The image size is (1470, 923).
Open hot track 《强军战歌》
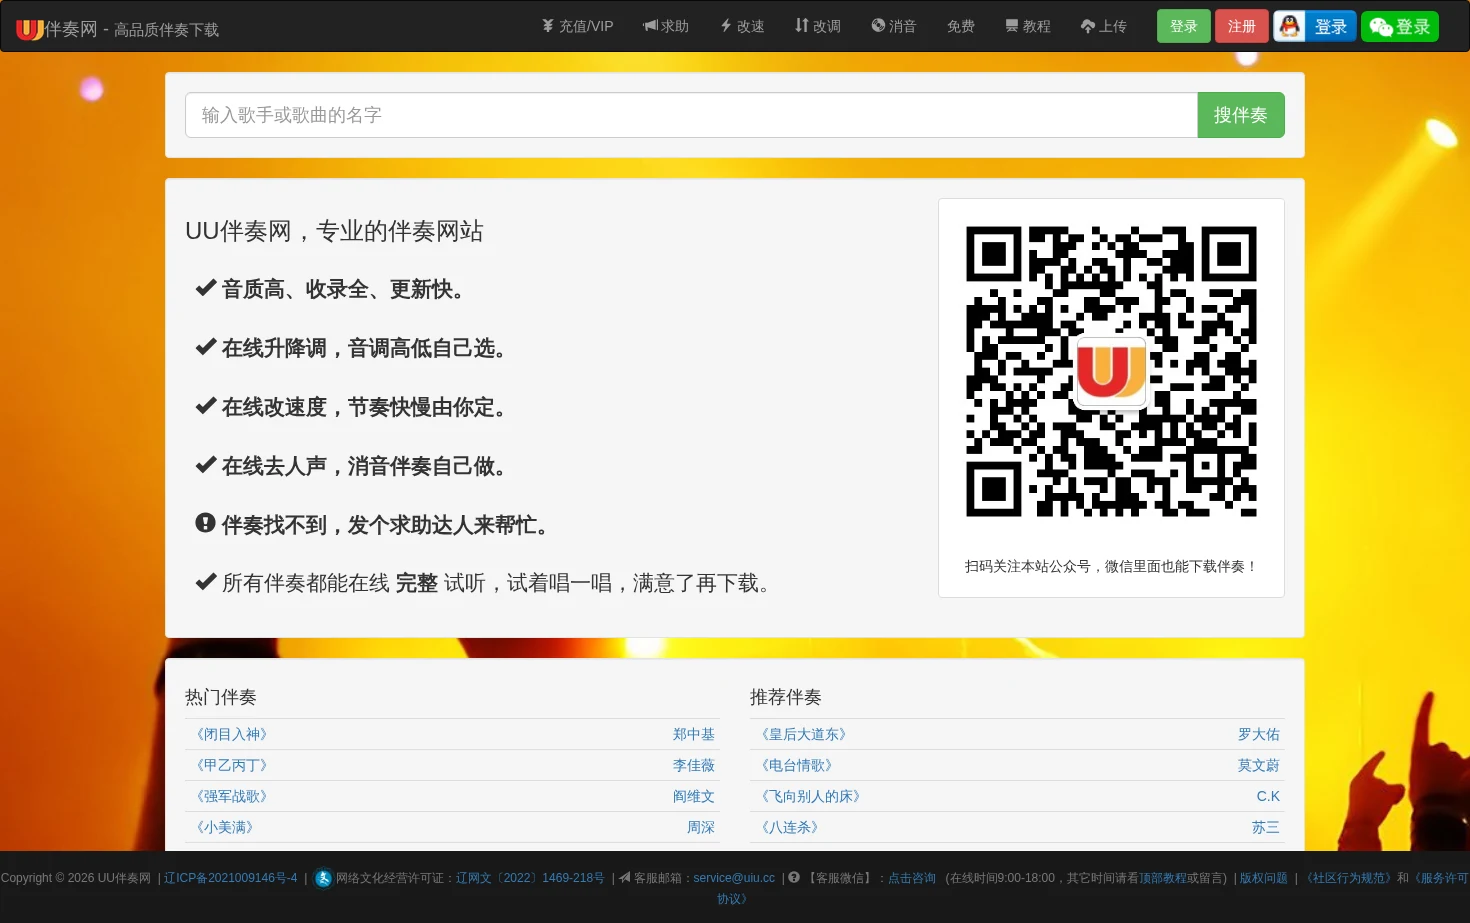(x=231, y=796)
